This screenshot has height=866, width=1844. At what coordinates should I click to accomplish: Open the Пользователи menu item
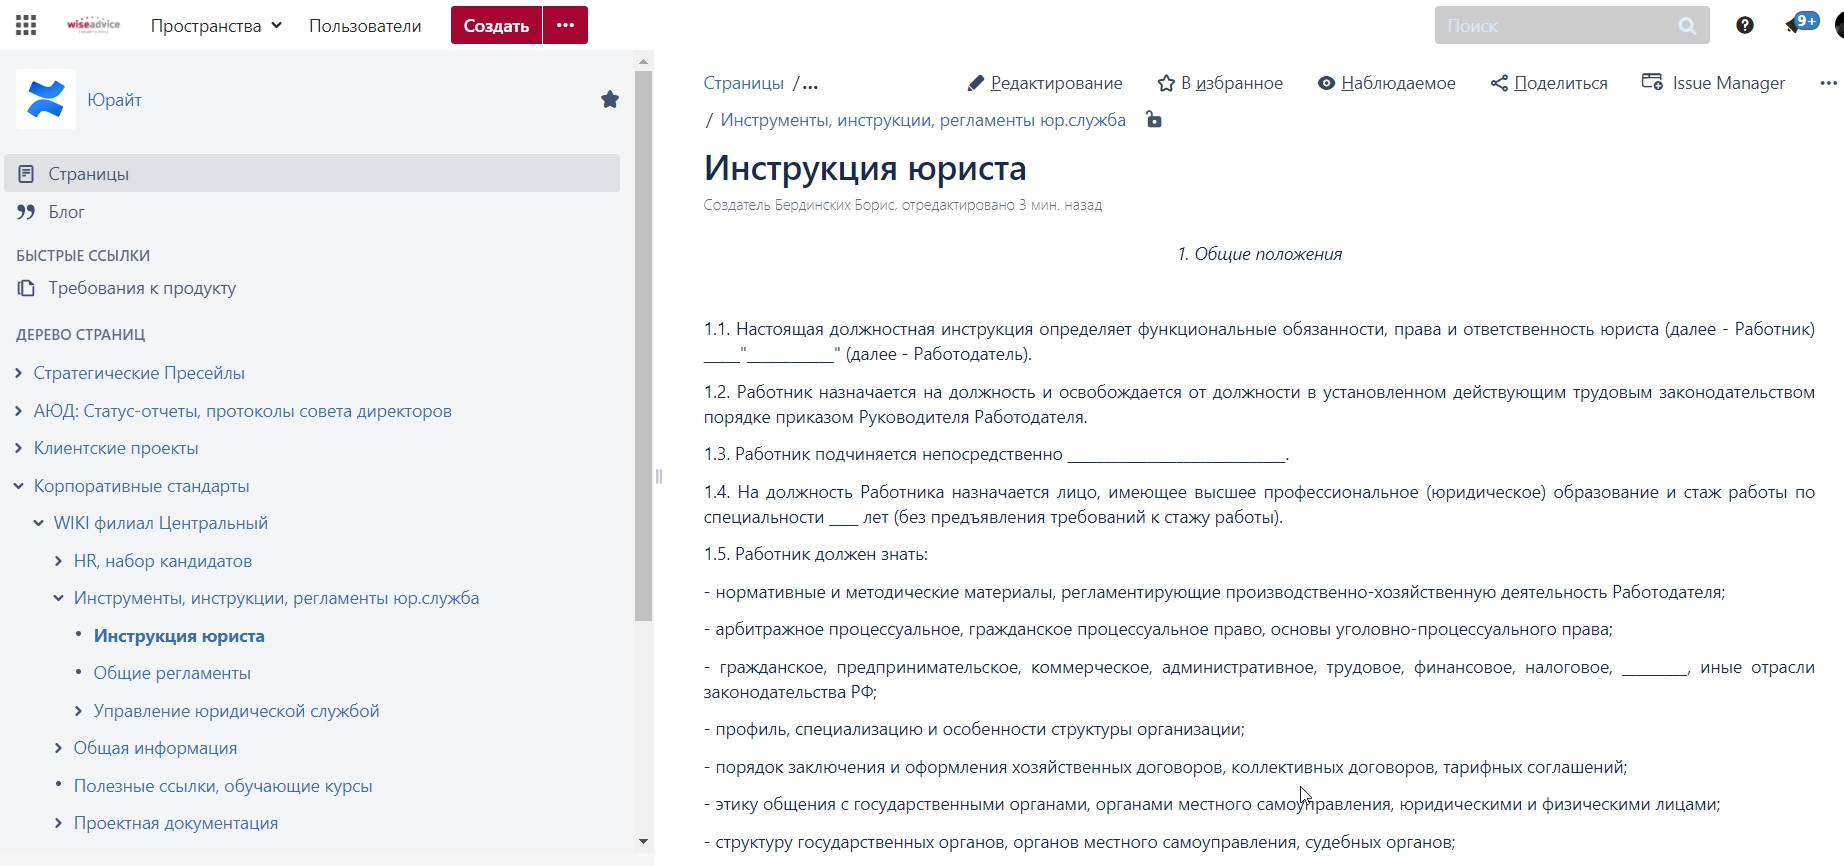pos(365,26)
